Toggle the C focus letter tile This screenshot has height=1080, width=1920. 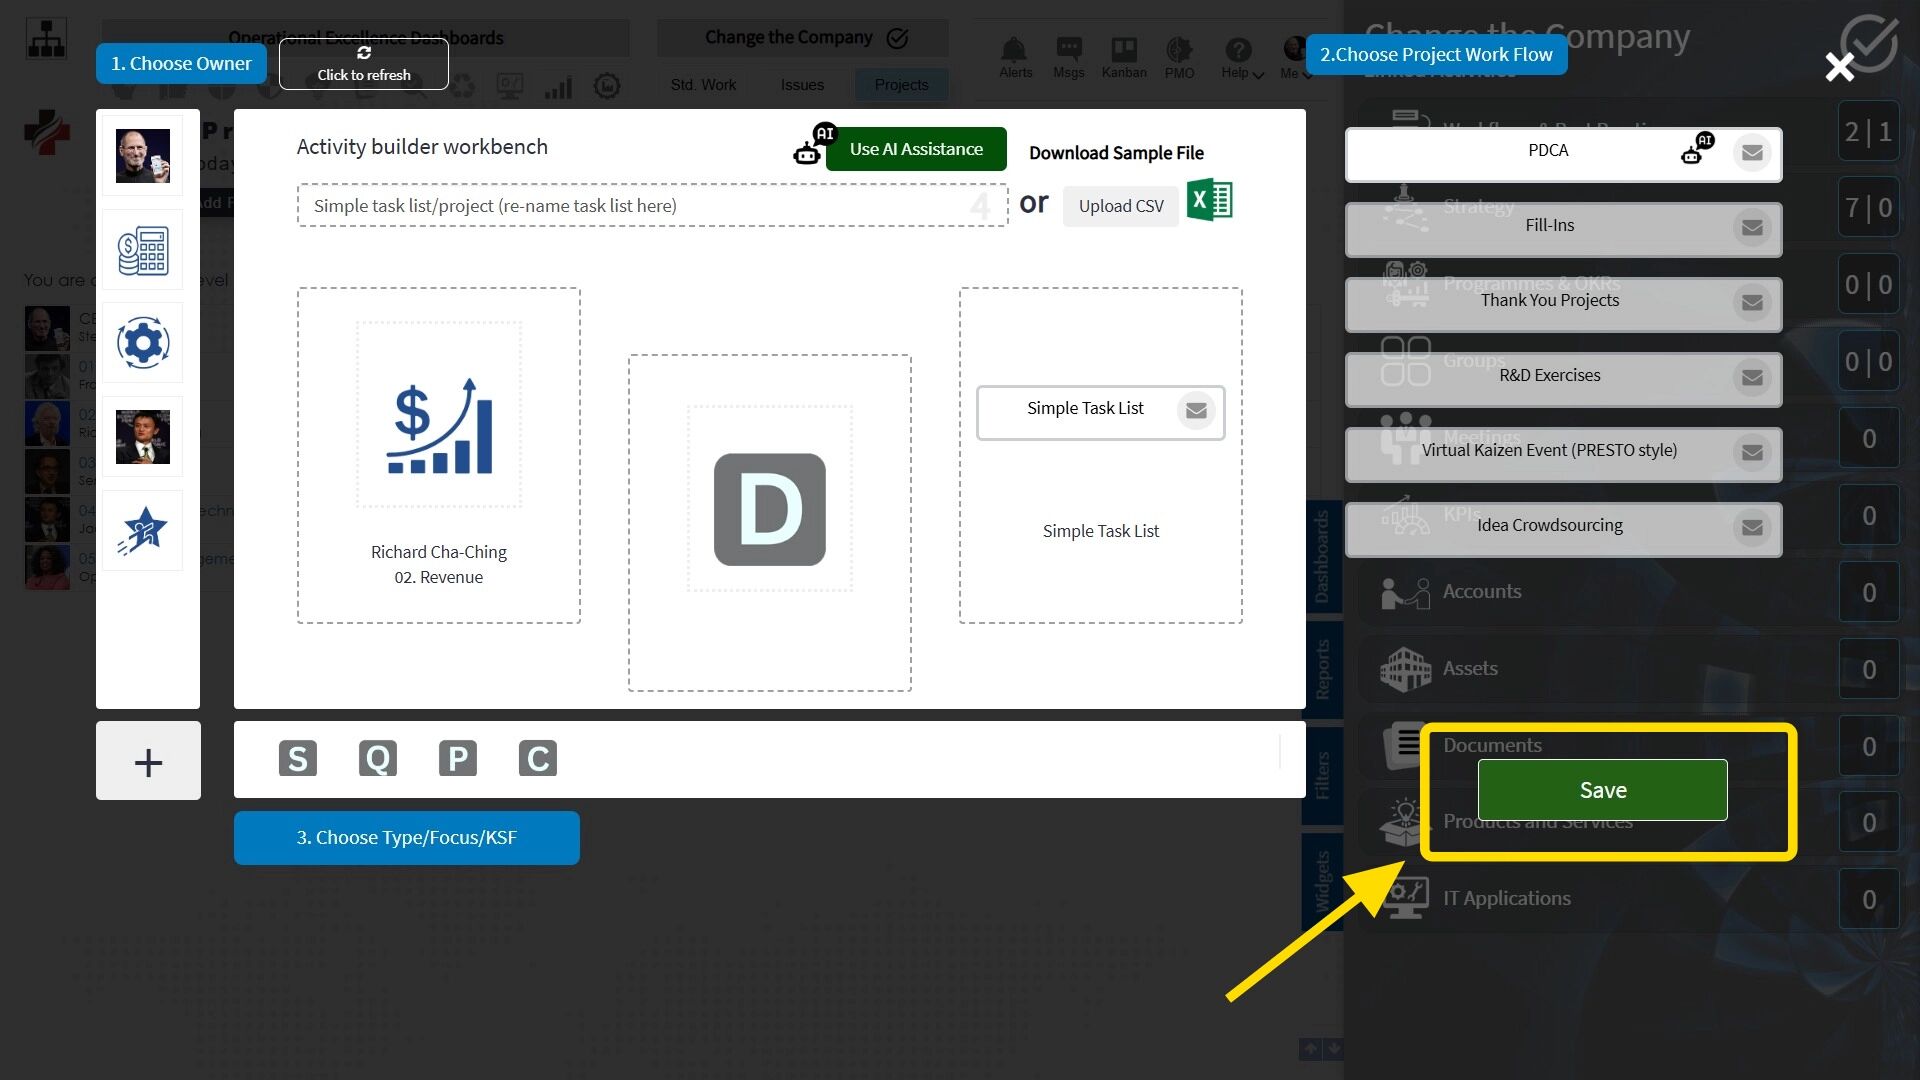pos(538,759)
